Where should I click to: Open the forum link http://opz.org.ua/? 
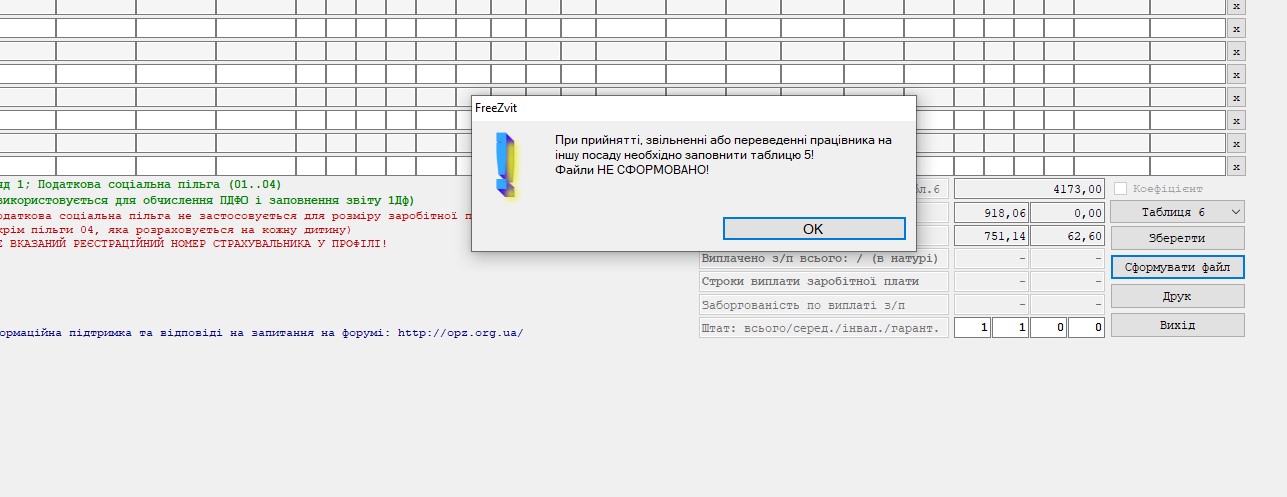460,333
